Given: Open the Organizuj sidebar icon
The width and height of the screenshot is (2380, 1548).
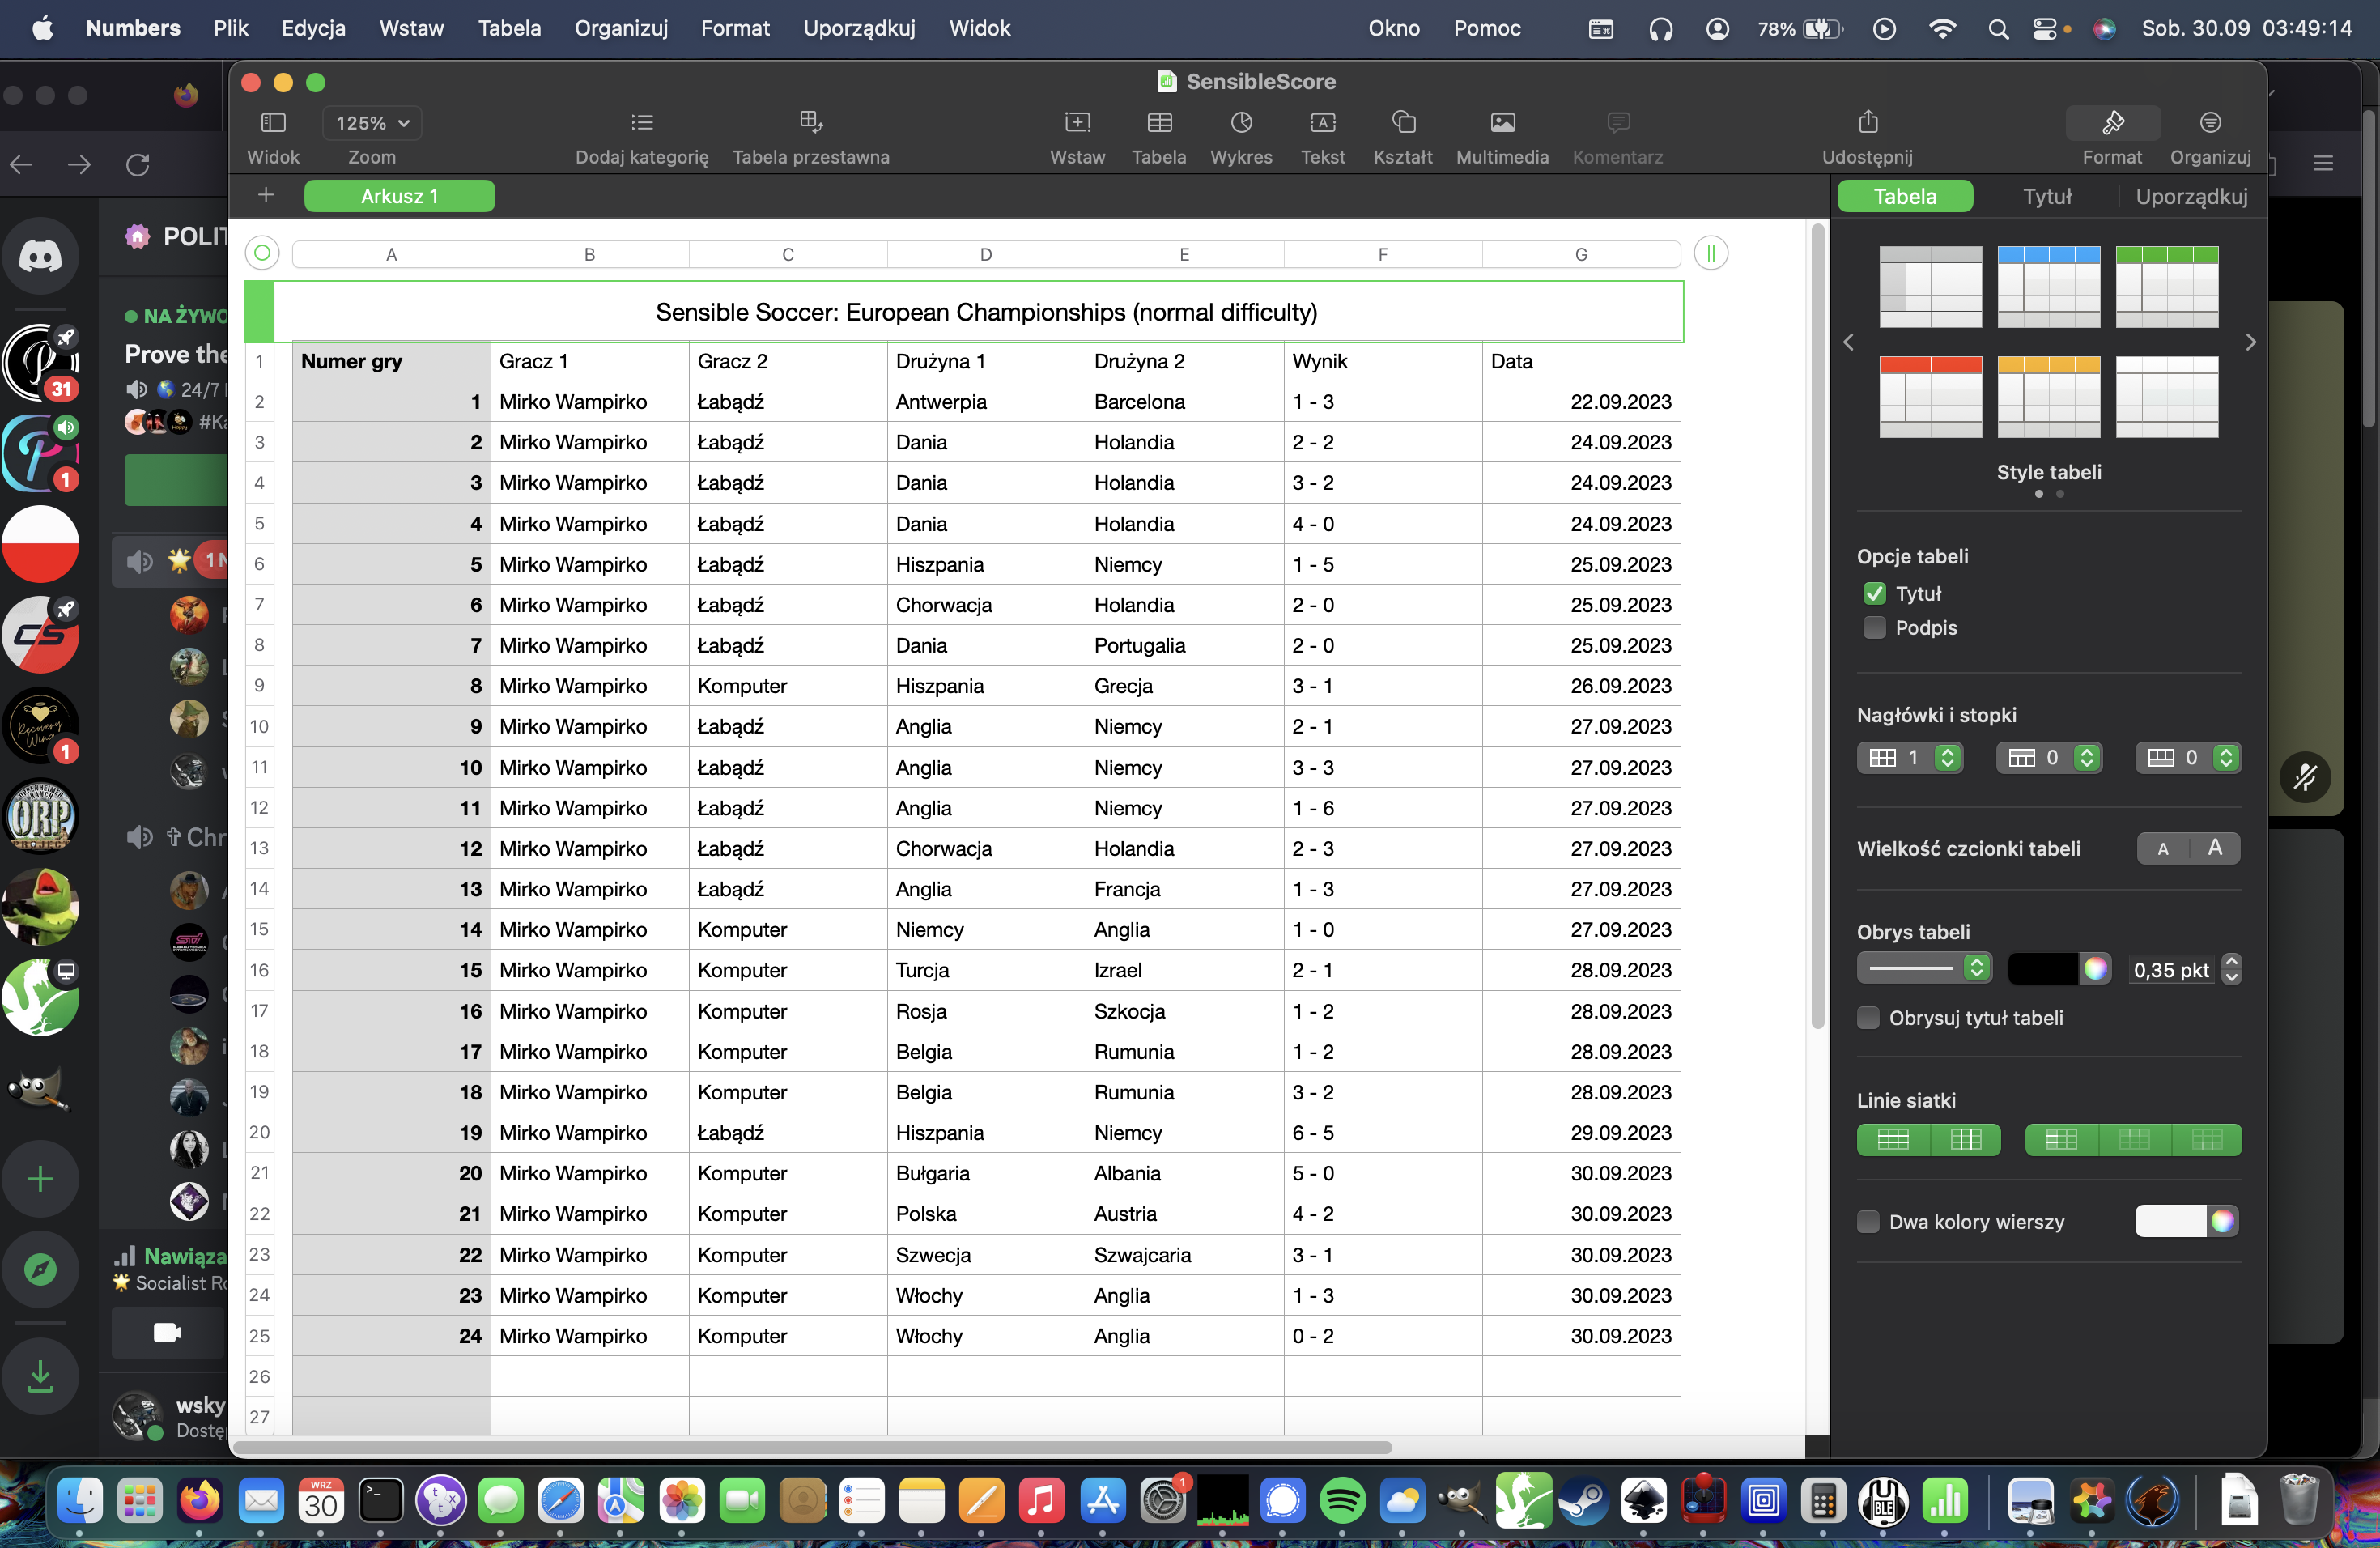Looking at the screenshot, I should [x=2209, y=123].
